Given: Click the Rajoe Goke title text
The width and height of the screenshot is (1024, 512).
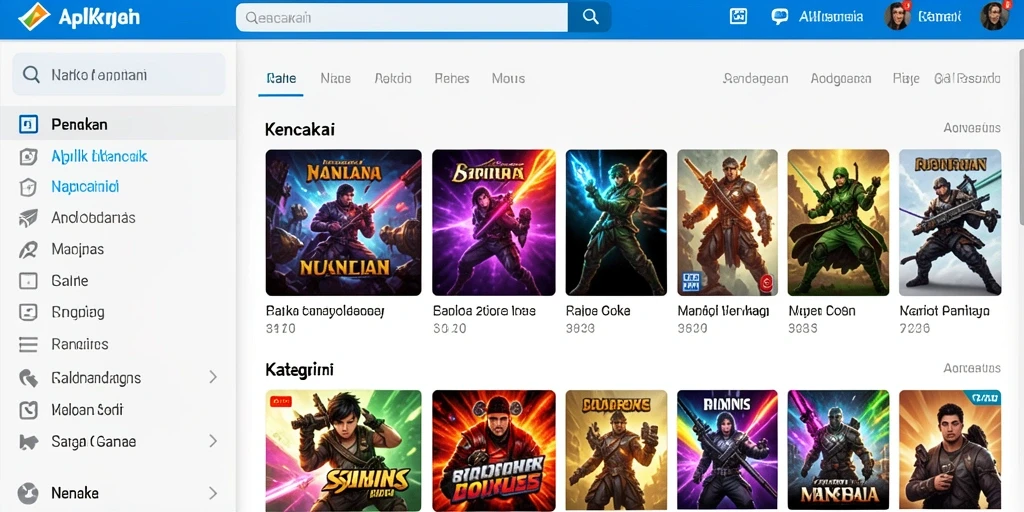Looking at the screenshot, I should (598, 311).
